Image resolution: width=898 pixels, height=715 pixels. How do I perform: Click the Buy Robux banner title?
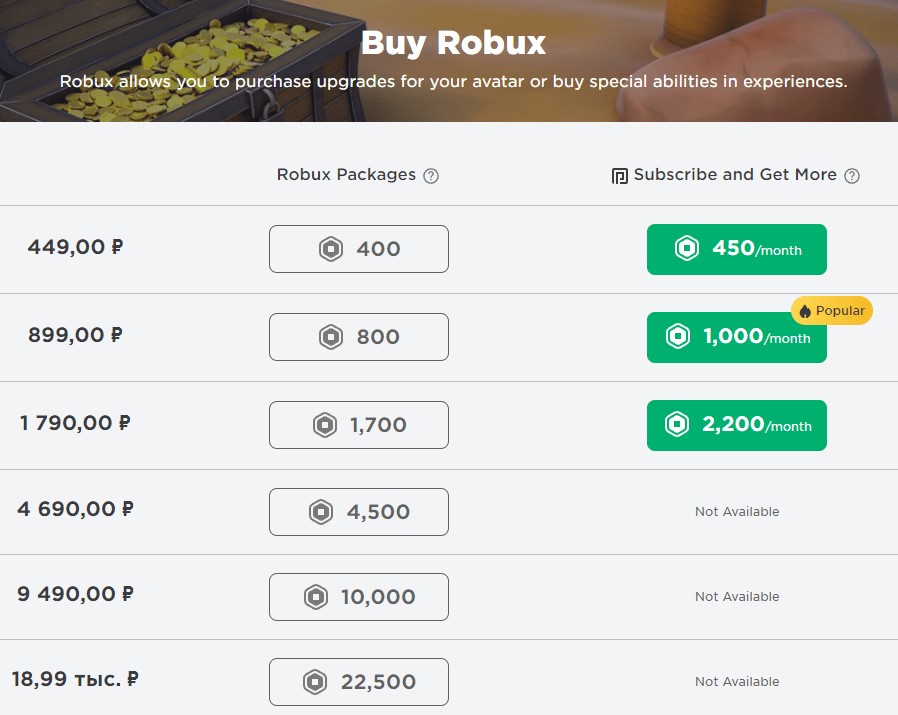453,42
